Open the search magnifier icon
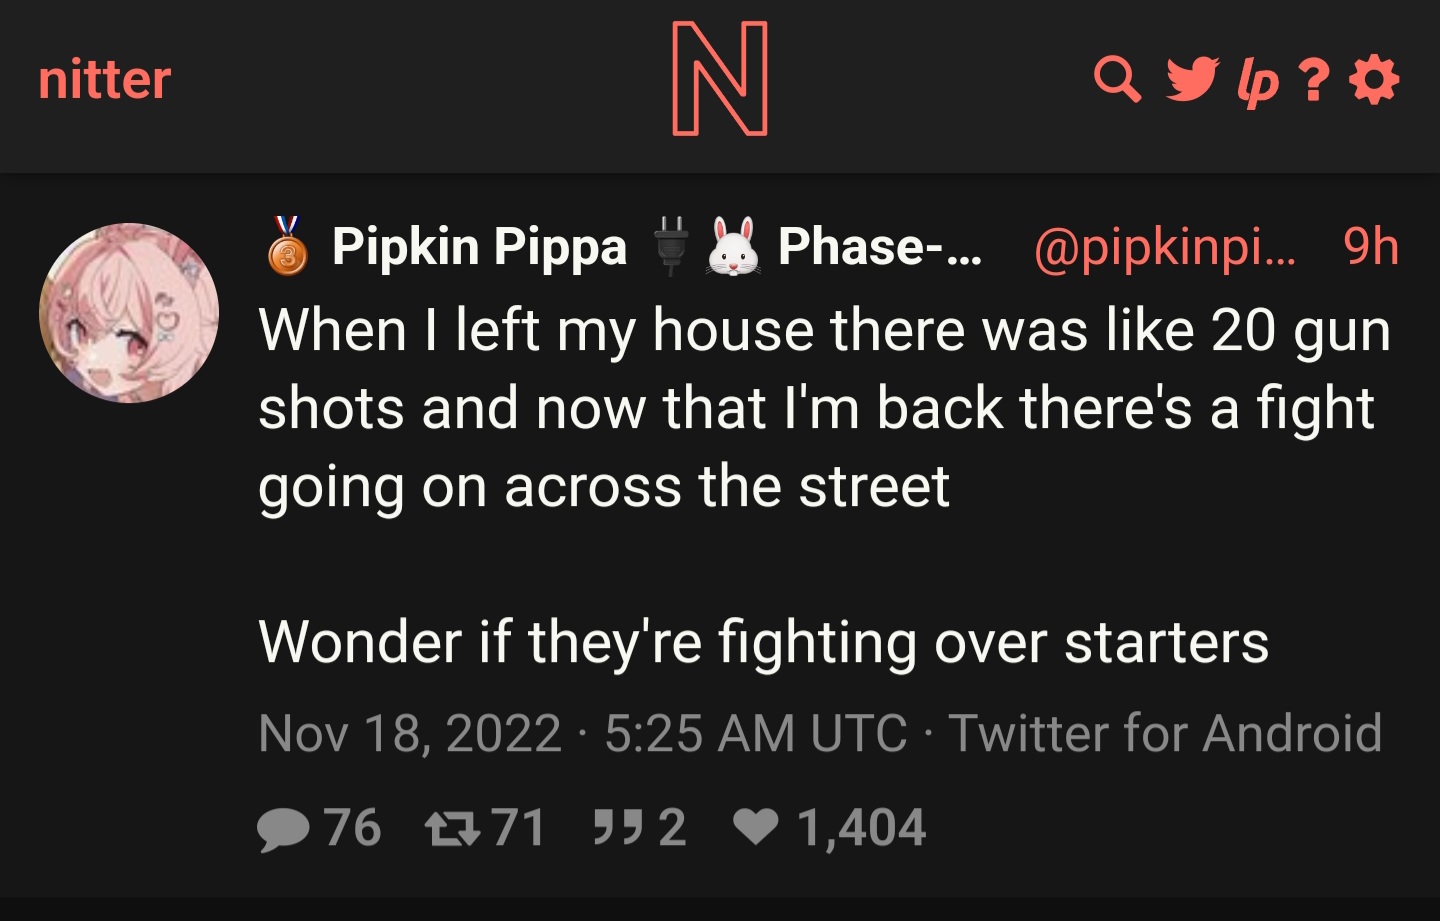 pyautogui.click(x=1117, y=80)
